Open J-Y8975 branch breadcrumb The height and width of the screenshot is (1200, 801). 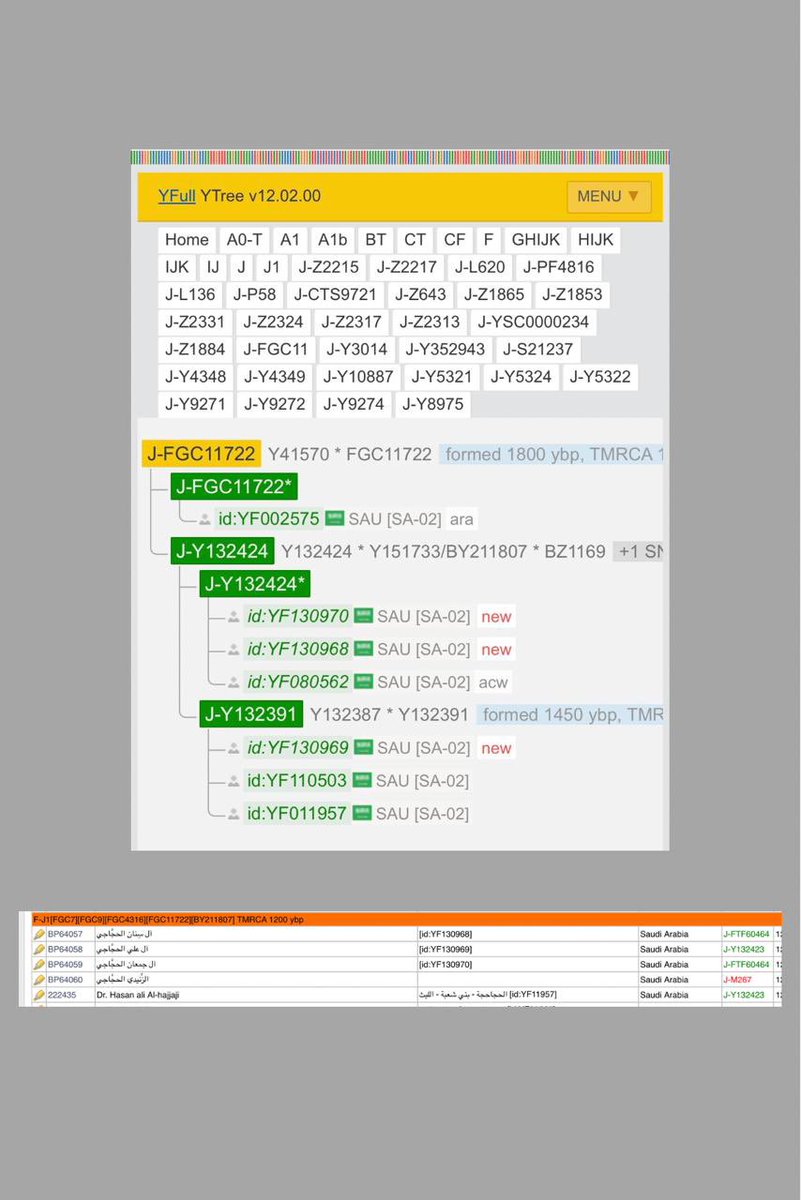point(432,405)
